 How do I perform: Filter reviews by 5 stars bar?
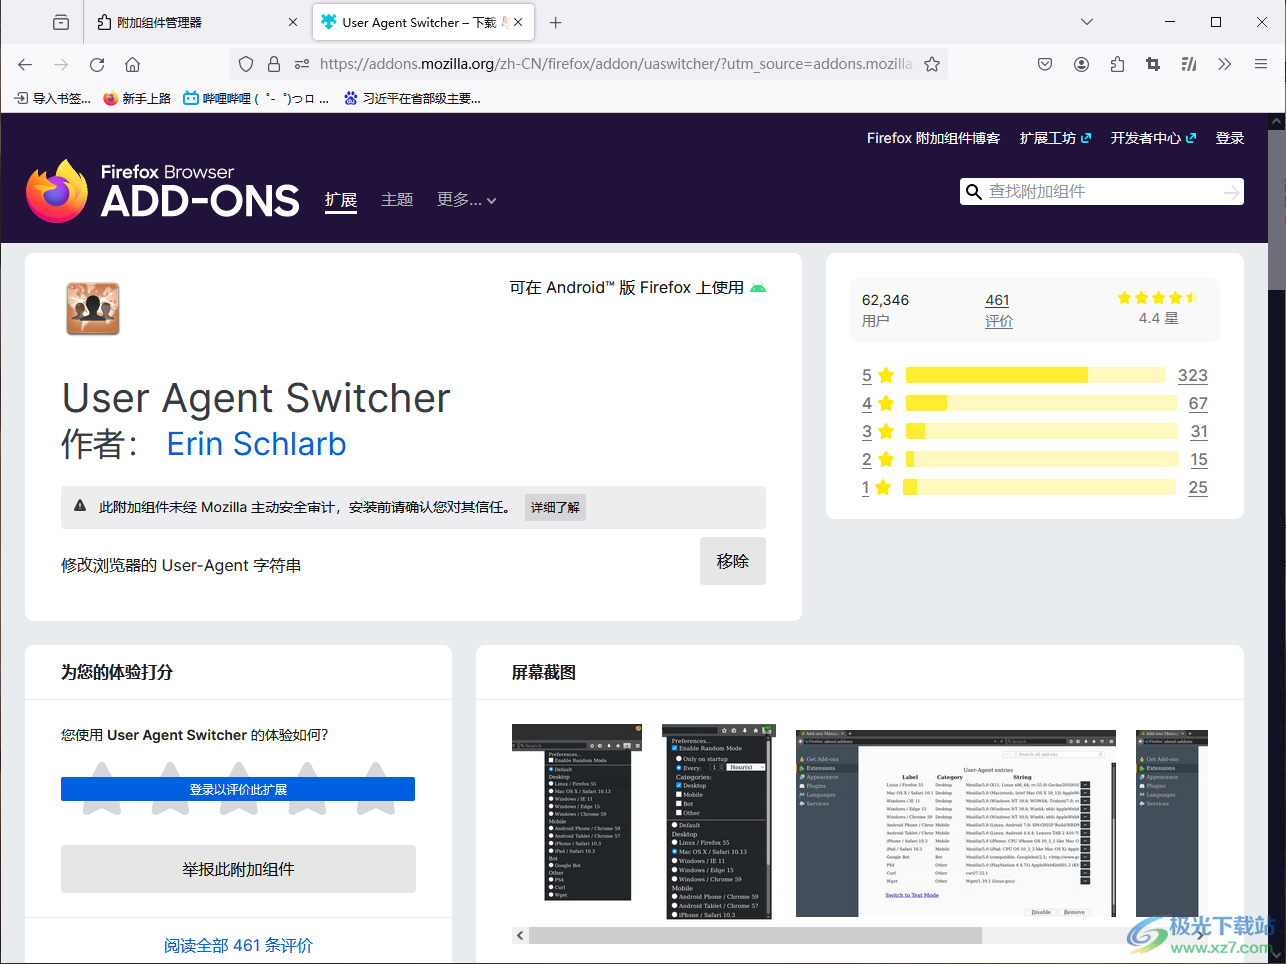coord(1035,375)
